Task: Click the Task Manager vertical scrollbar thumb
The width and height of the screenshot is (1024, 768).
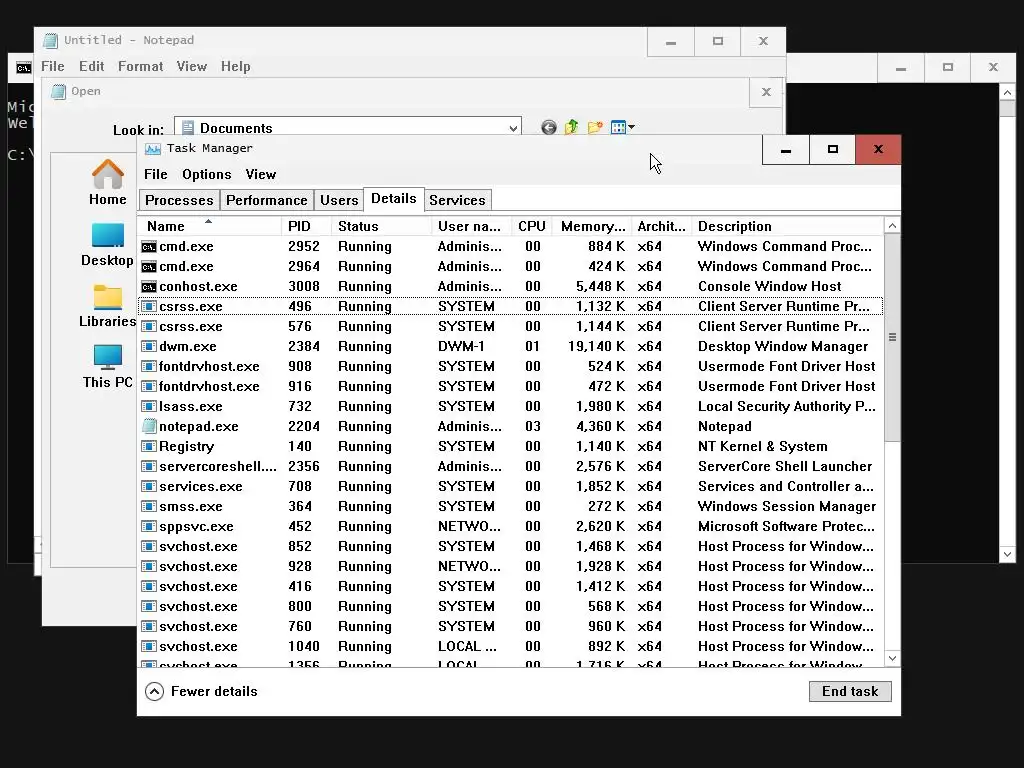Action: (892, 338)
